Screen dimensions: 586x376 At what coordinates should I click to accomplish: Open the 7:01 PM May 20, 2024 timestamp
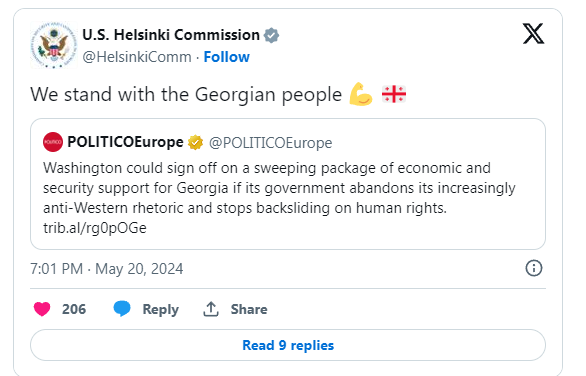click(x=107, y=269)
